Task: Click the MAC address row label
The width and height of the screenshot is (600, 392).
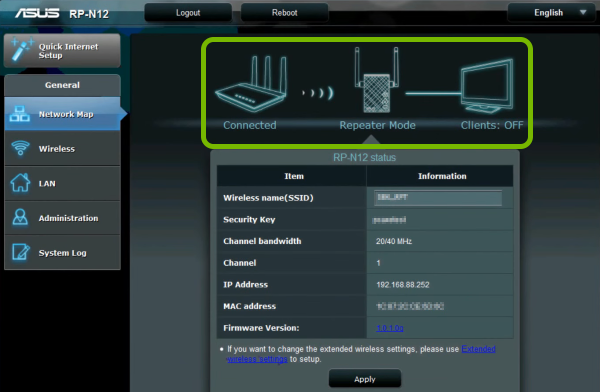Action: pos(249,306)
